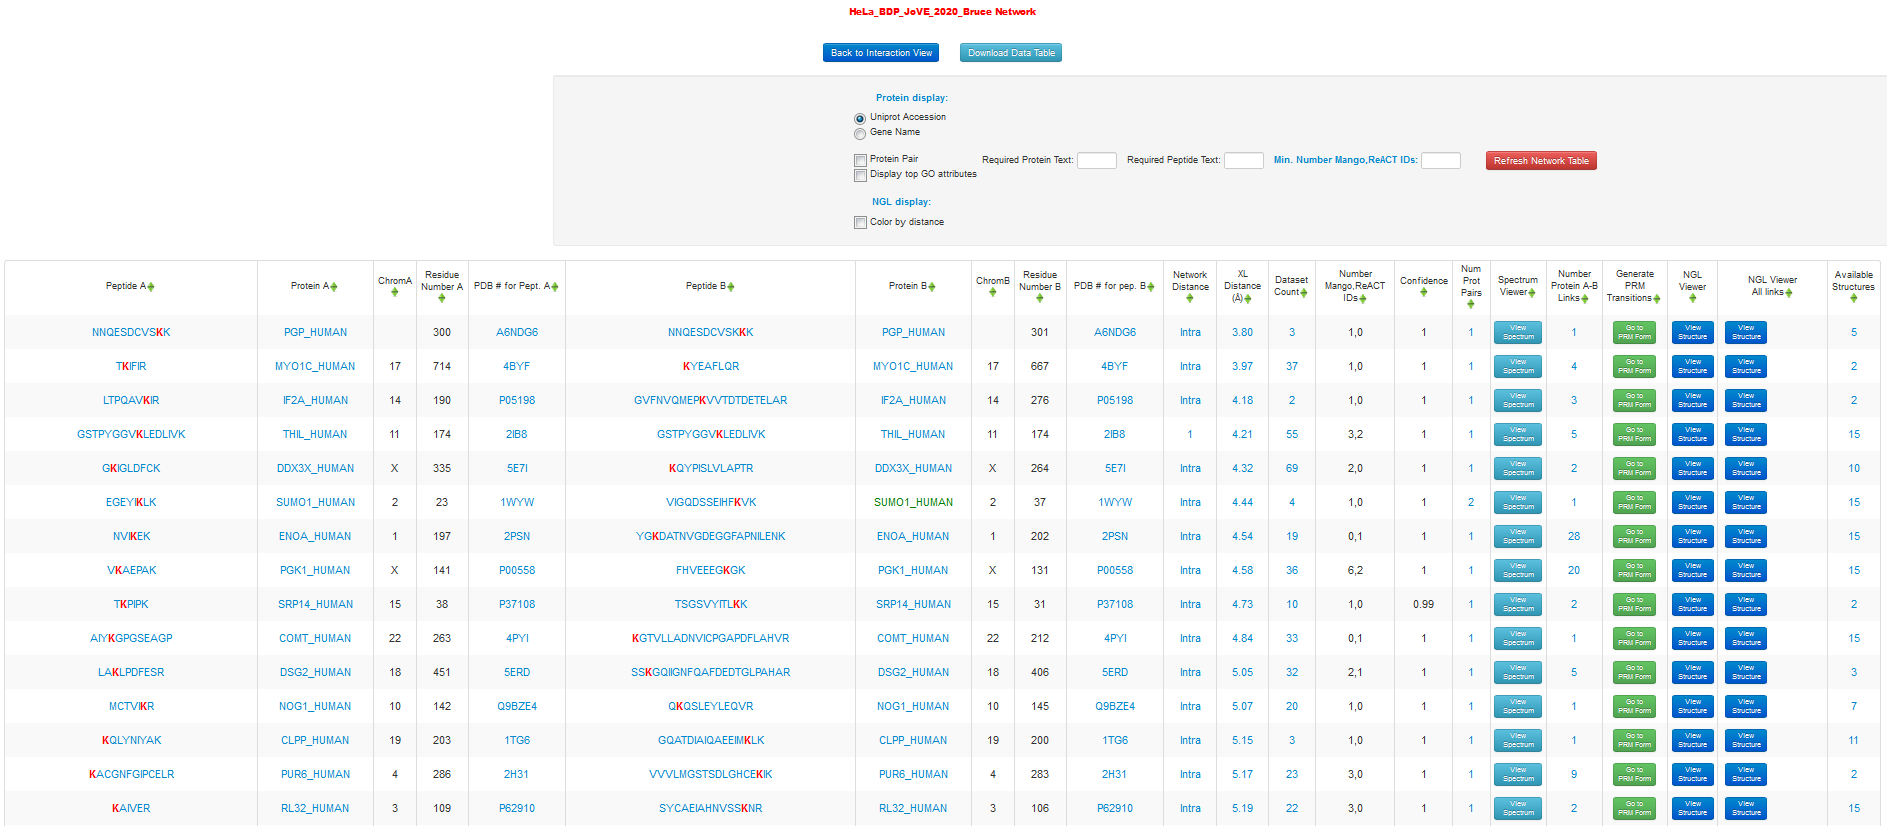The width and height of the screenshot is (1887, 826).
Task: Click Back to Interaction View button
Action: pos(881,53)
